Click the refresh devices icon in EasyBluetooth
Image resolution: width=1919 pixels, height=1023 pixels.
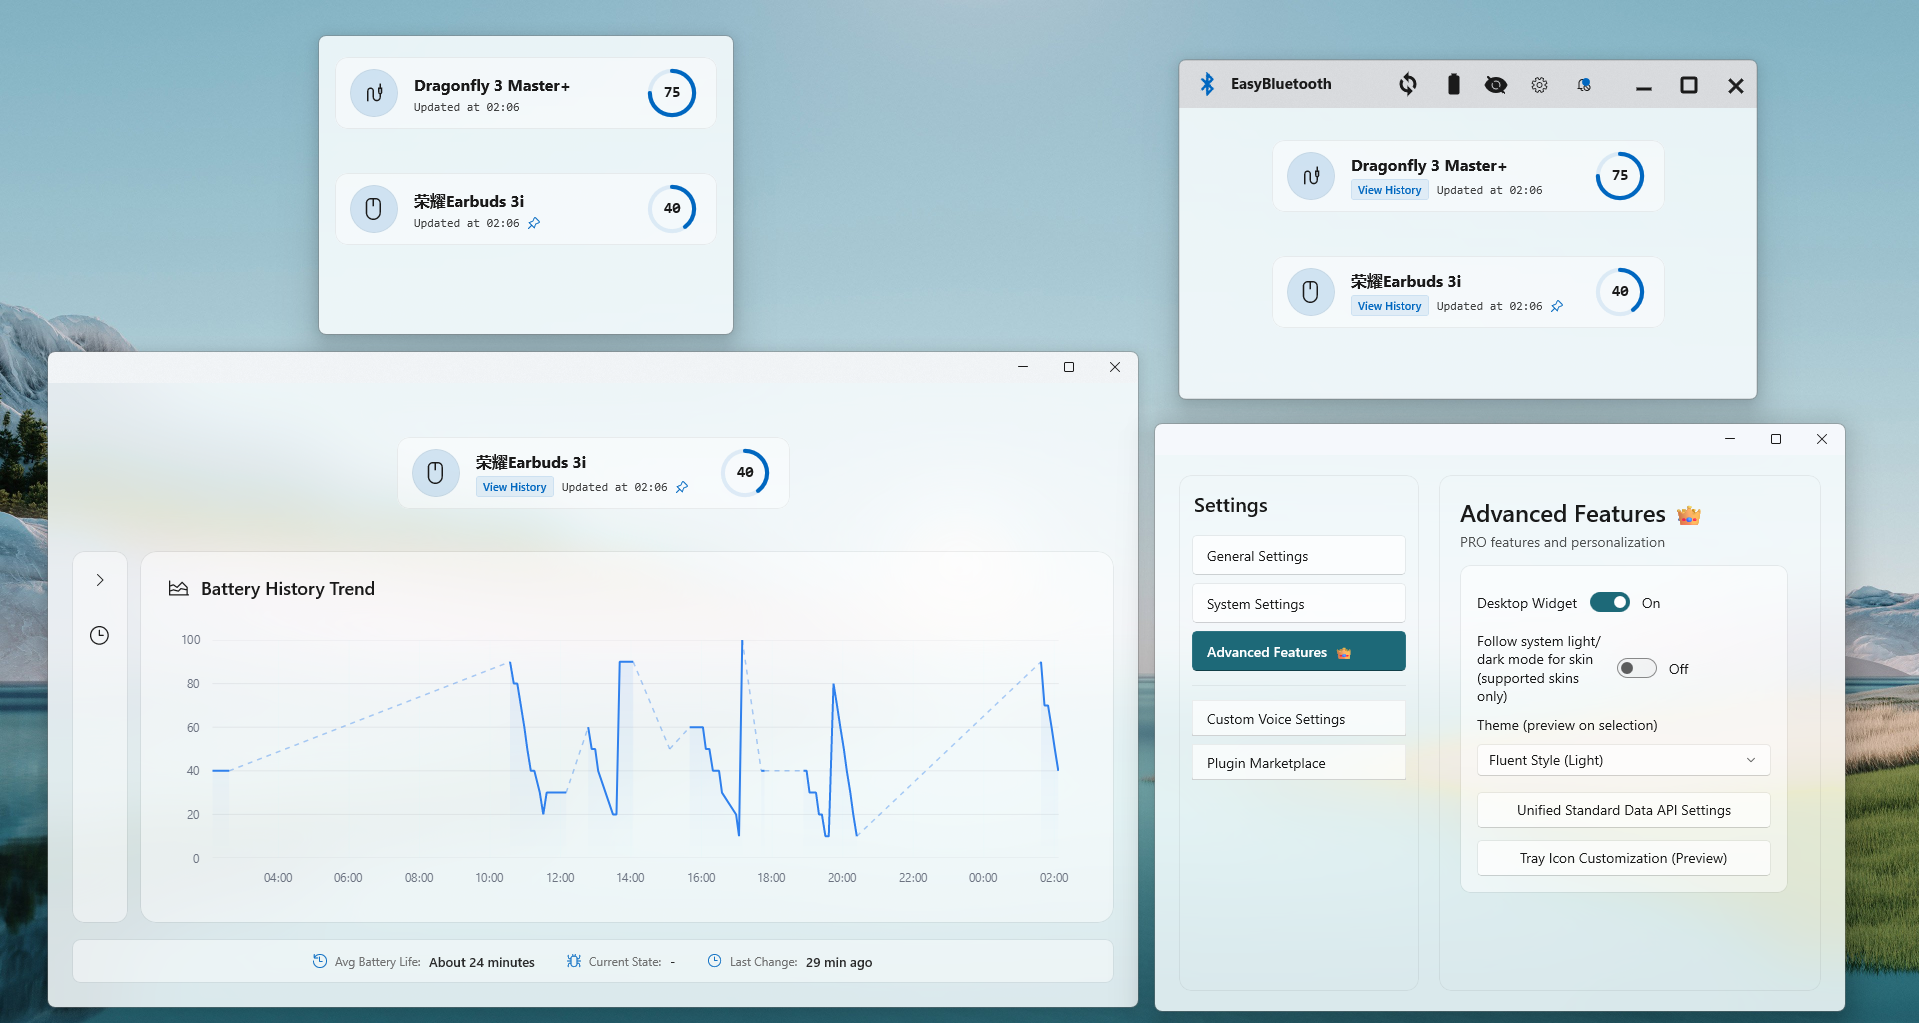(x=1408, y=85)
